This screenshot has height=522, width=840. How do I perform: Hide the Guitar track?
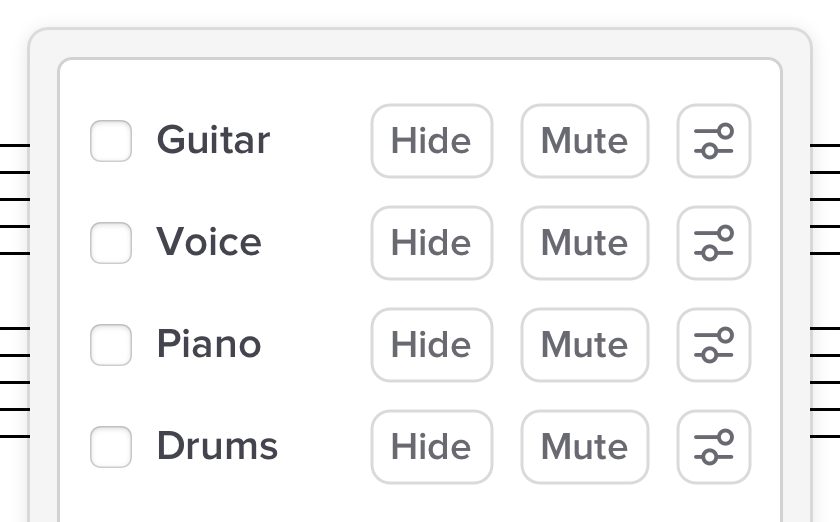[432, 141]
